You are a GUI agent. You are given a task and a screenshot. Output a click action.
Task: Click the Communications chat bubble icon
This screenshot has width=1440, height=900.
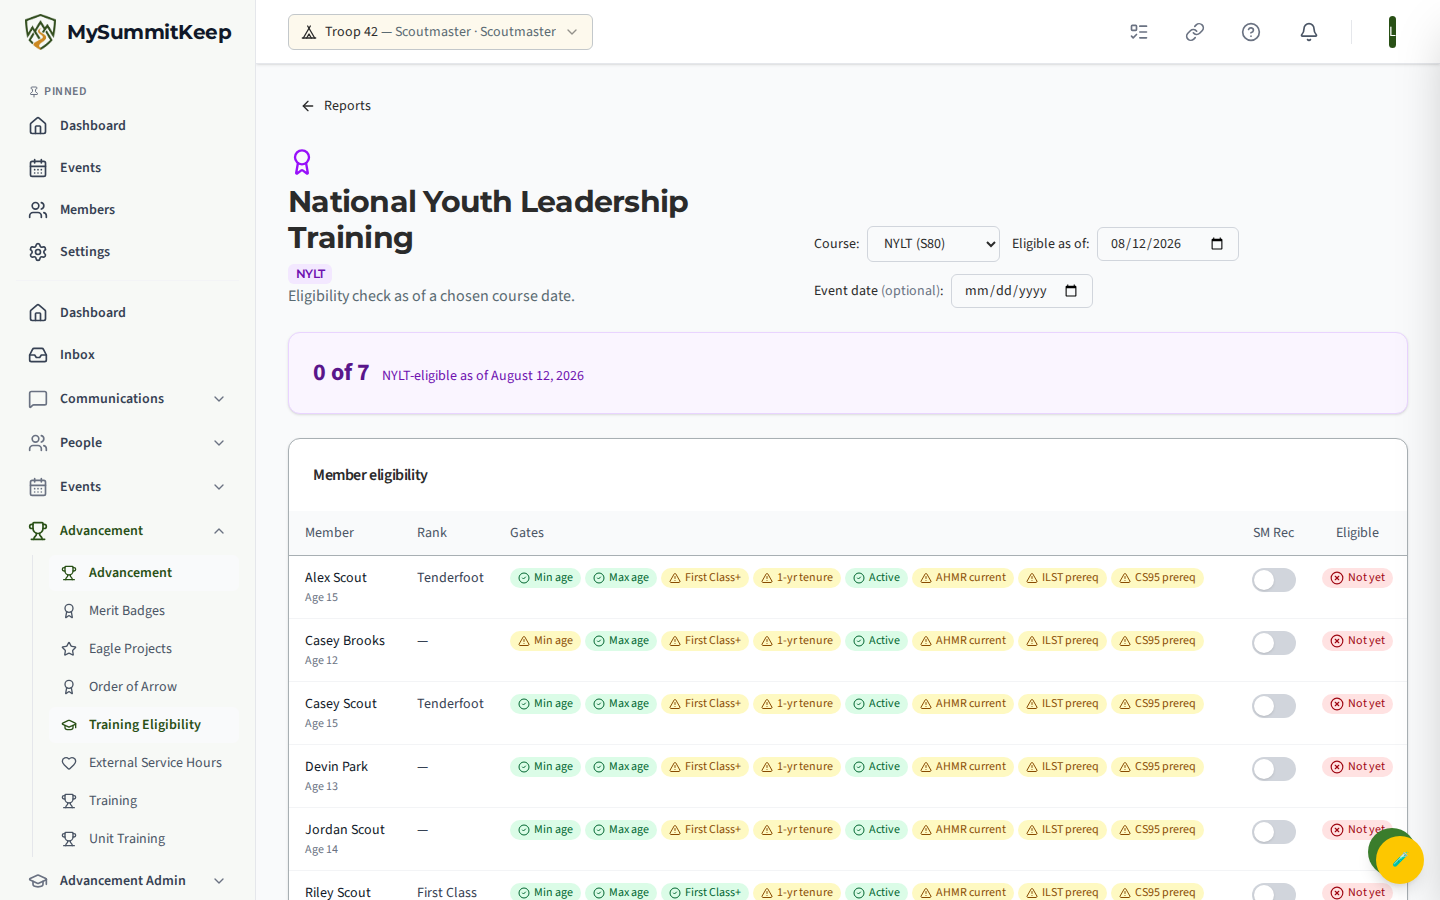(38, 399)
